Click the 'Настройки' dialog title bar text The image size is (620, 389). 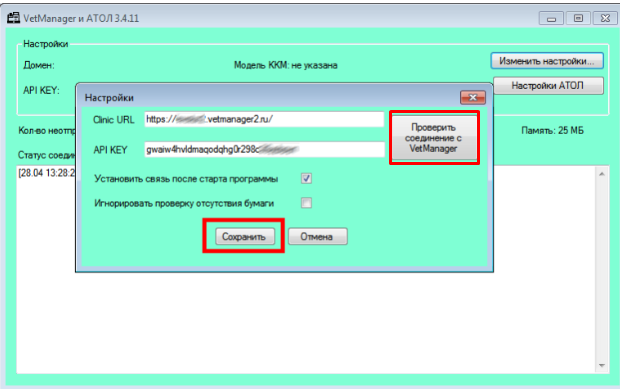[x=109, y=98]
